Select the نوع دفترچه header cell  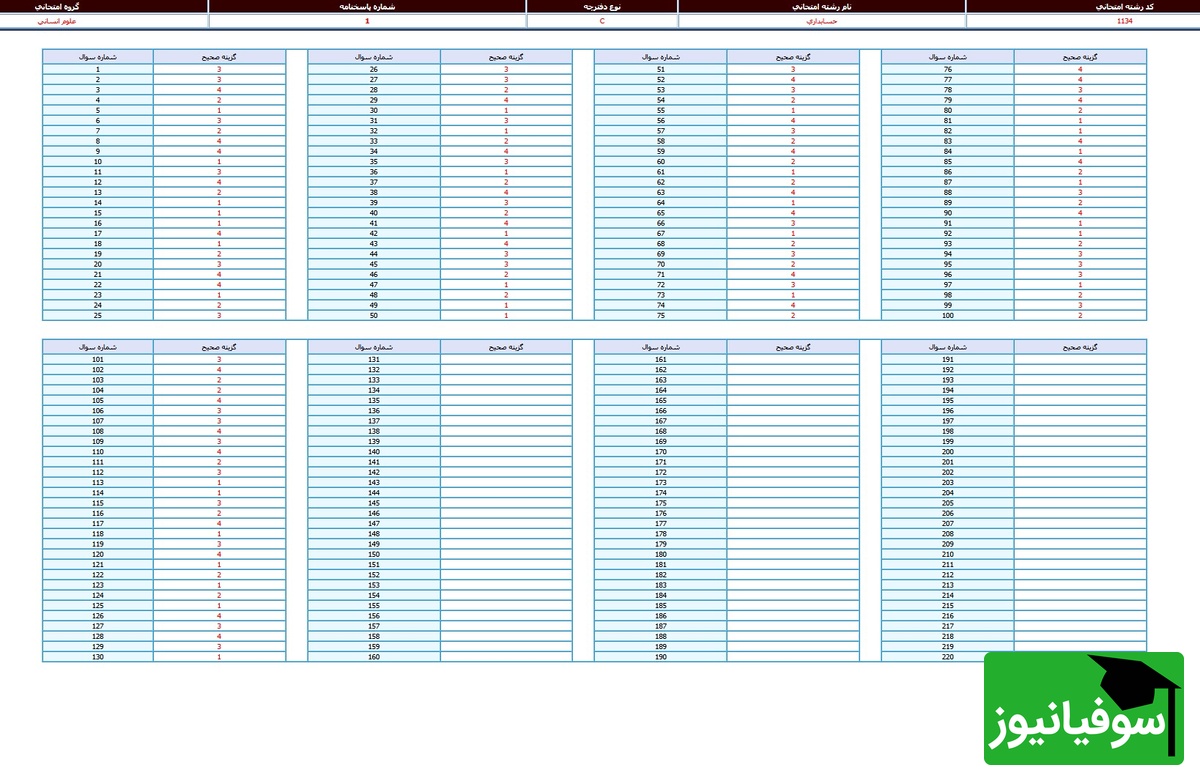tap(601, 6)
